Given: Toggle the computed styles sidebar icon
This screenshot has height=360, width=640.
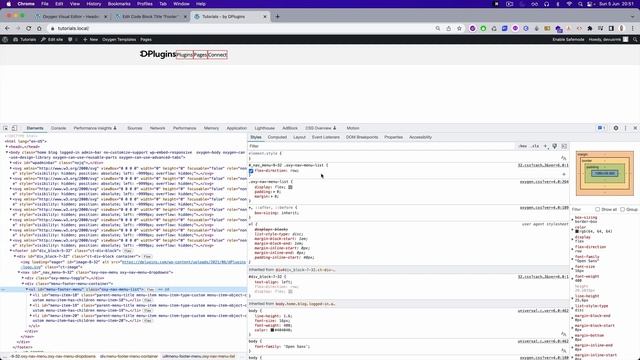Looking at the screenshot, I should click(564, 146).
